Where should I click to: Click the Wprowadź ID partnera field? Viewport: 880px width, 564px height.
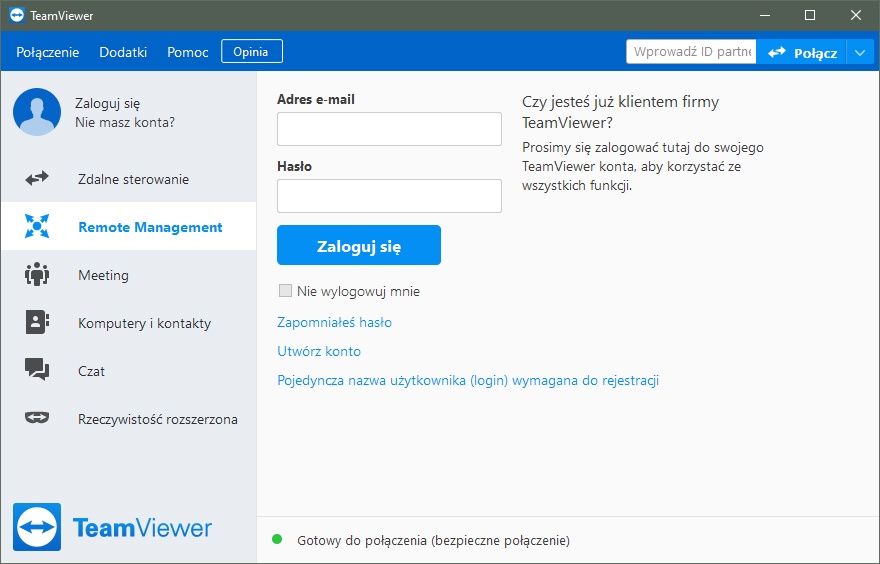point(691,52)
